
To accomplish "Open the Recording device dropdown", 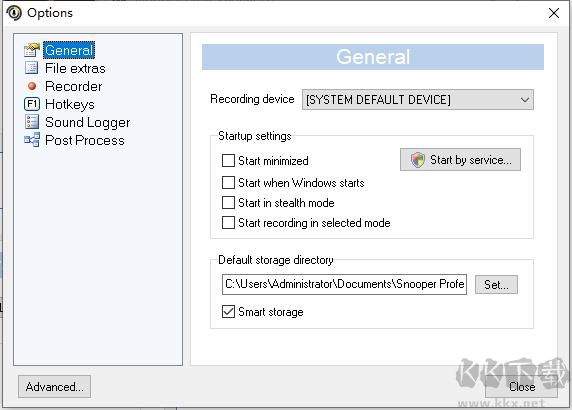I will point(418,100).
